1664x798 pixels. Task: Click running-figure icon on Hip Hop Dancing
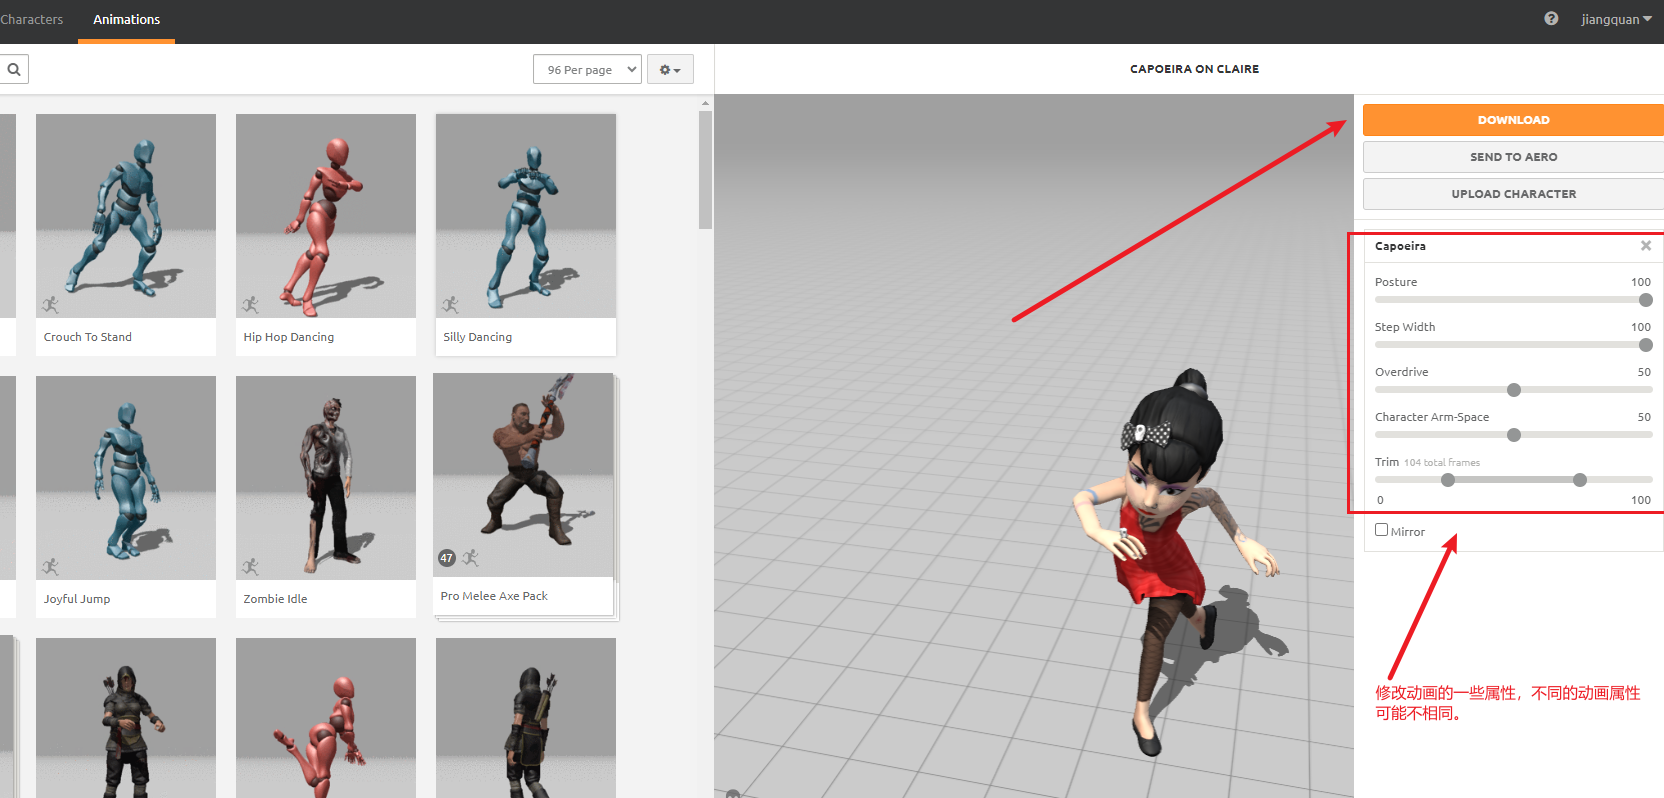pyautogui.click(x=251, y=304)
